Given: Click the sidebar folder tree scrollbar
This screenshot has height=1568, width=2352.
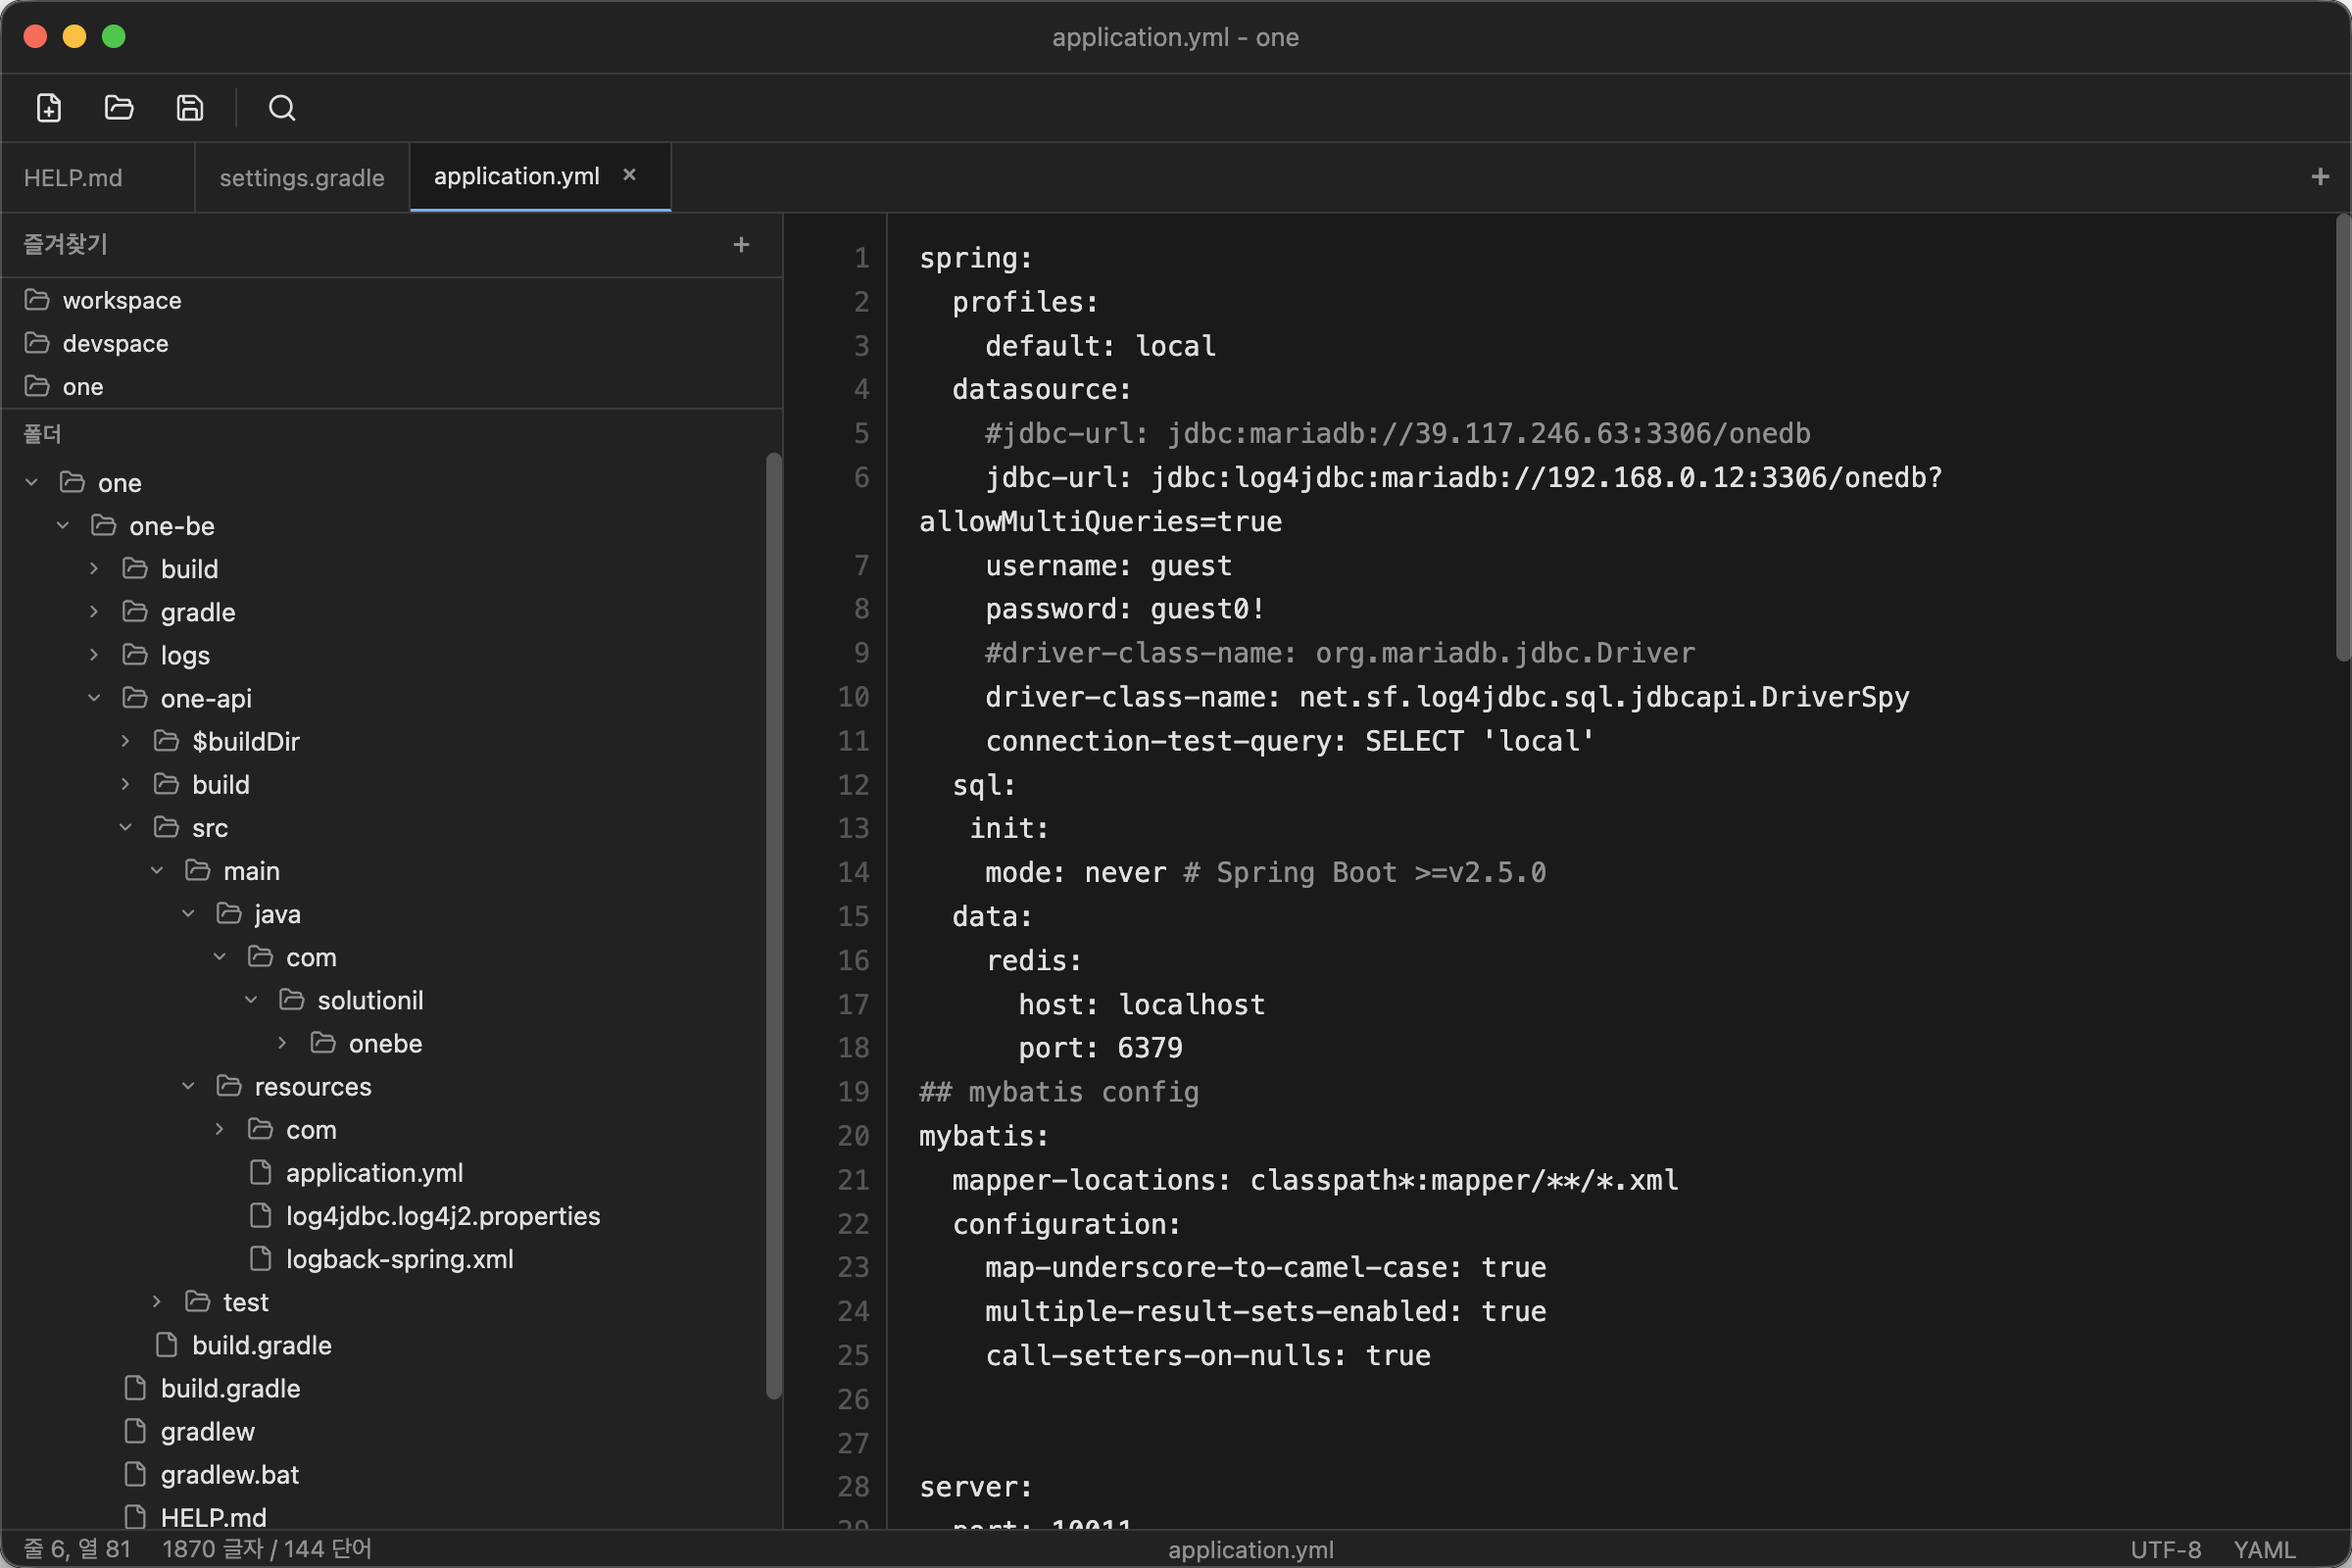Looking at the screenshot, I should [x=773, y=925].
